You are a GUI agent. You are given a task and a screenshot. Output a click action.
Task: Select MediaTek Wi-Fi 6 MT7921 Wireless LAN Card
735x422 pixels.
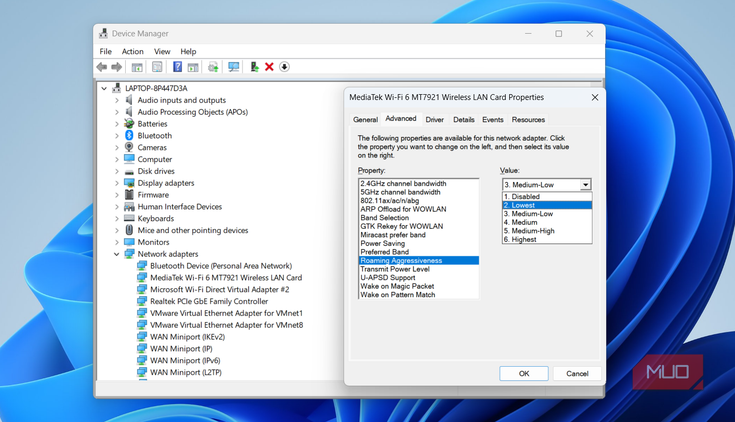coord(226,278)
